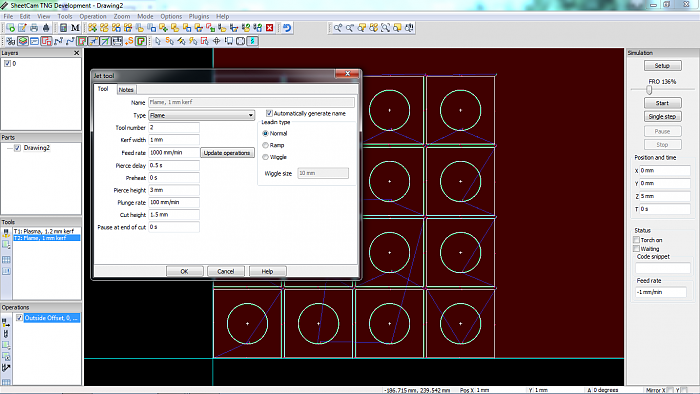This screenshot has width=700, height=394.
Task: Click the Plunge rate input field
Action: (x=174, y=203)
